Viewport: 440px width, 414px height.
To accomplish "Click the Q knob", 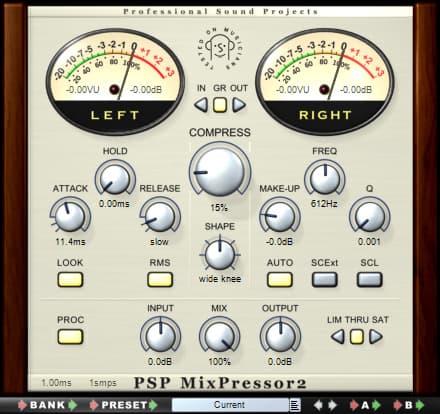I will pos(370,216).
